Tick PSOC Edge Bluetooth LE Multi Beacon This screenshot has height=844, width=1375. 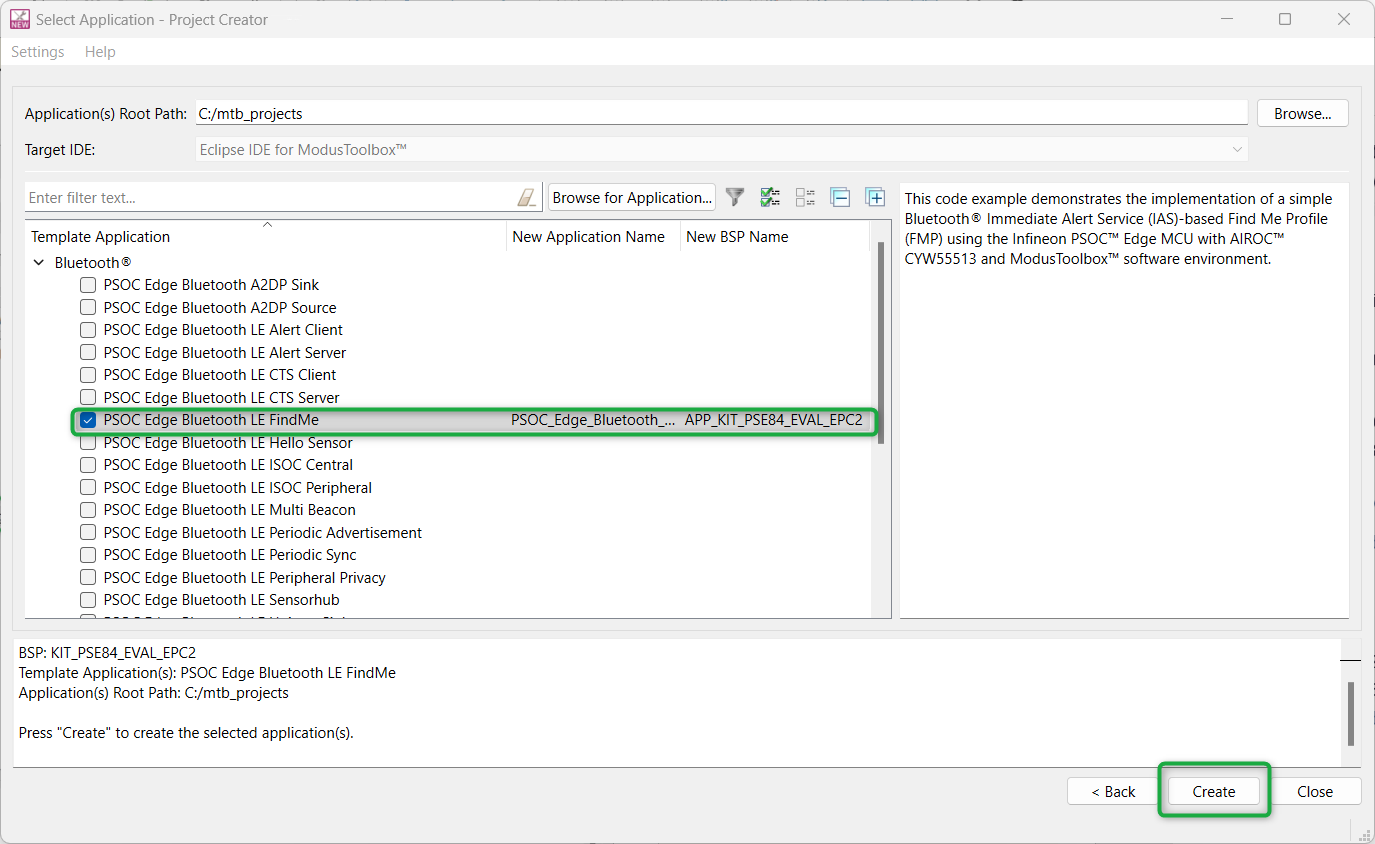pos(88,510)
